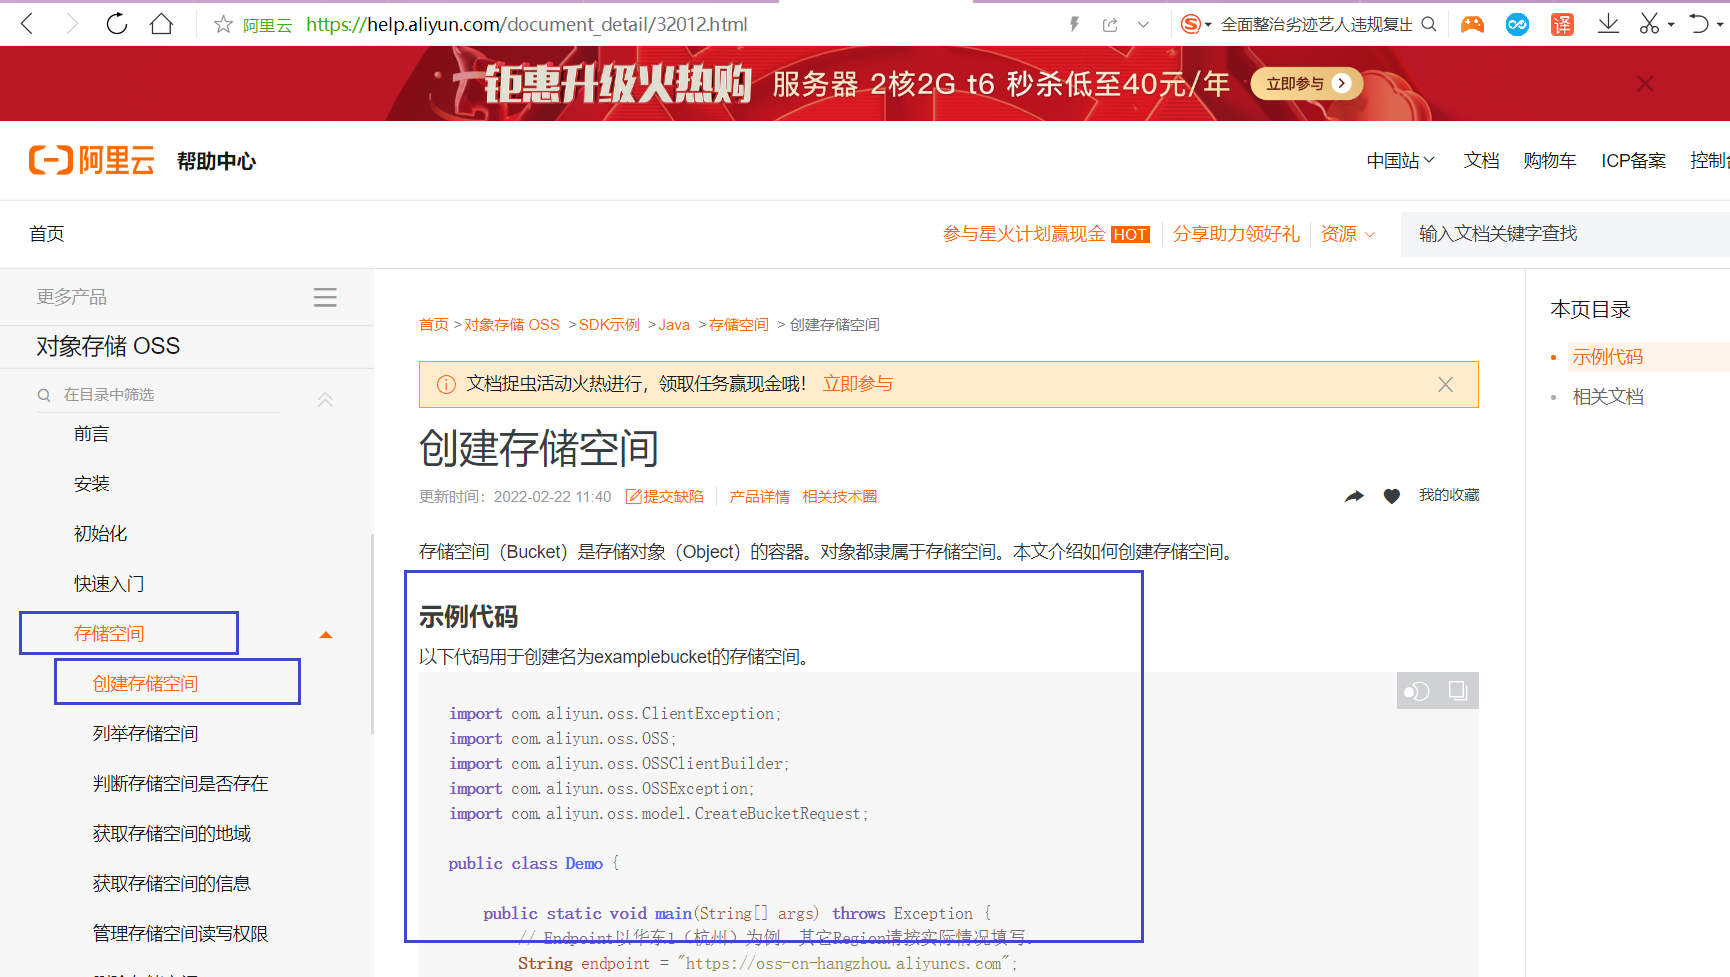The height and width of the screenshot is (977, 1730).
Task: Open 管理存储空间读写权限 in the sidebar
Action: coord(180,933)
